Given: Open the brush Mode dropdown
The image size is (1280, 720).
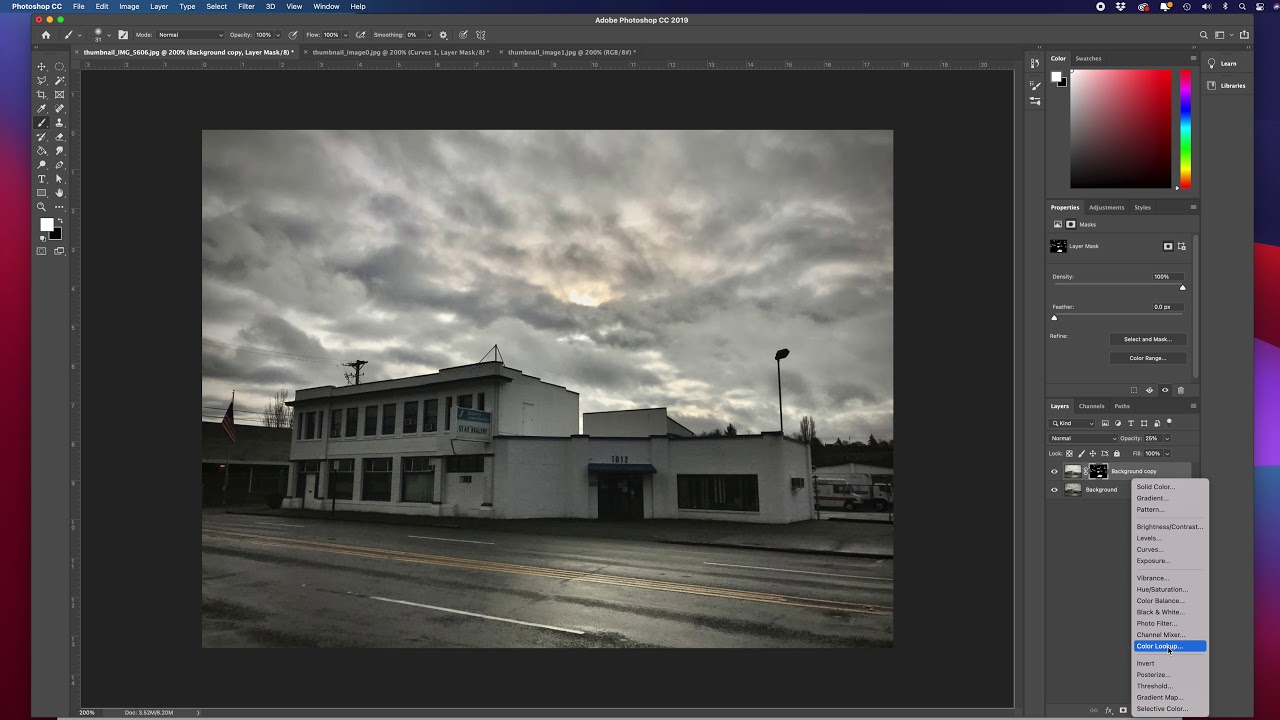Looking at the screenshot, I should 190,35.
